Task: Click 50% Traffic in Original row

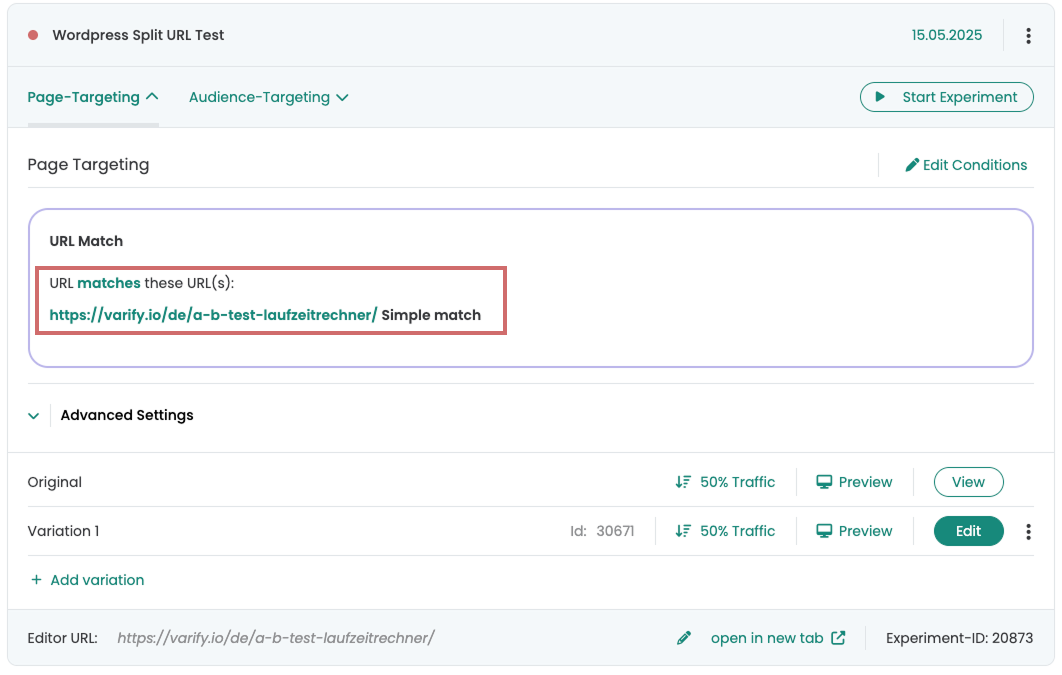Action: tap(725, 482)
